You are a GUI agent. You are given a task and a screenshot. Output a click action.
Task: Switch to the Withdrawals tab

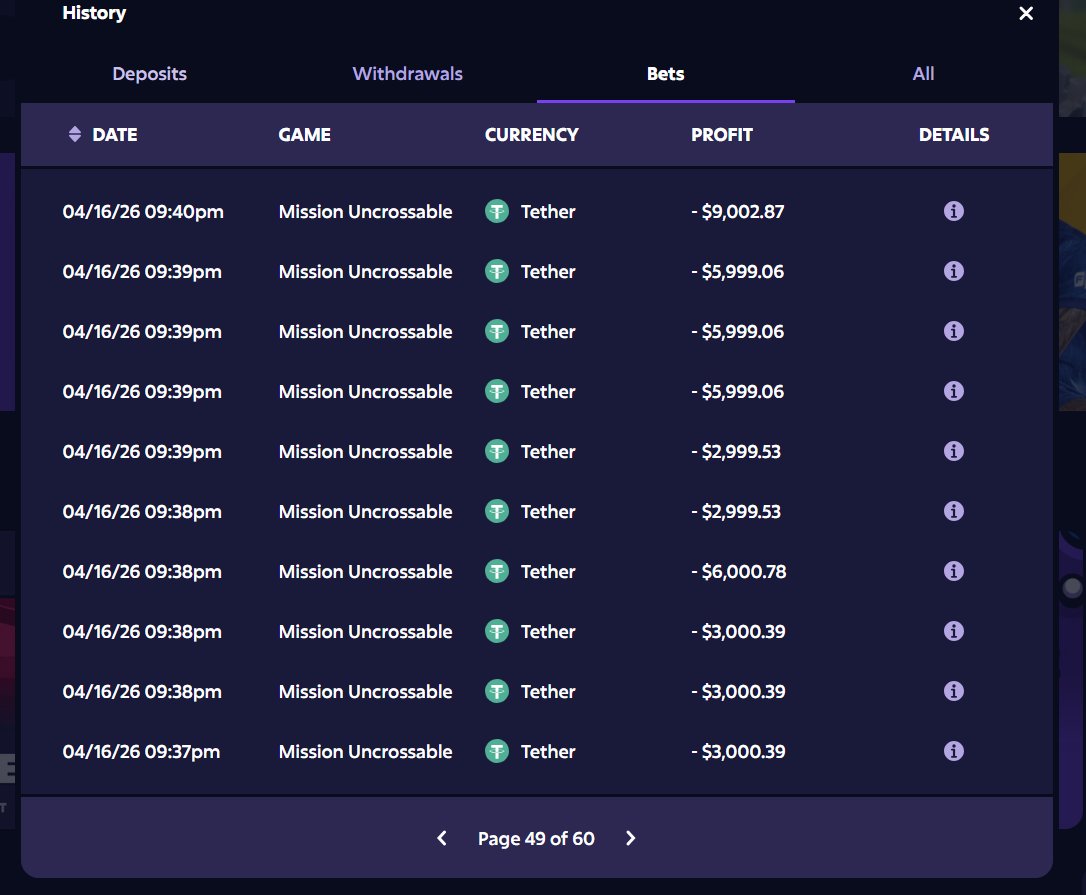407,73
